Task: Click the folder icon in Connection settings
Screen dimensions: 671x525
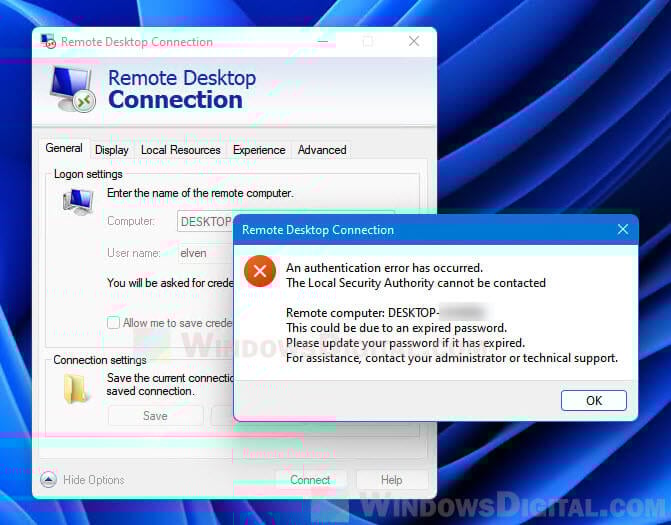Action: pos(76,388)
